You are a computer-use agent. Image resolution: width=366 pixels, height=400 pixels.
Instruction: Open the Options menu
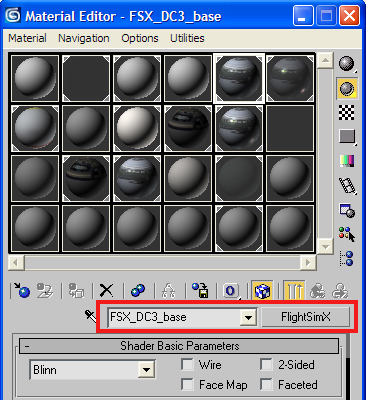[140, 38]
